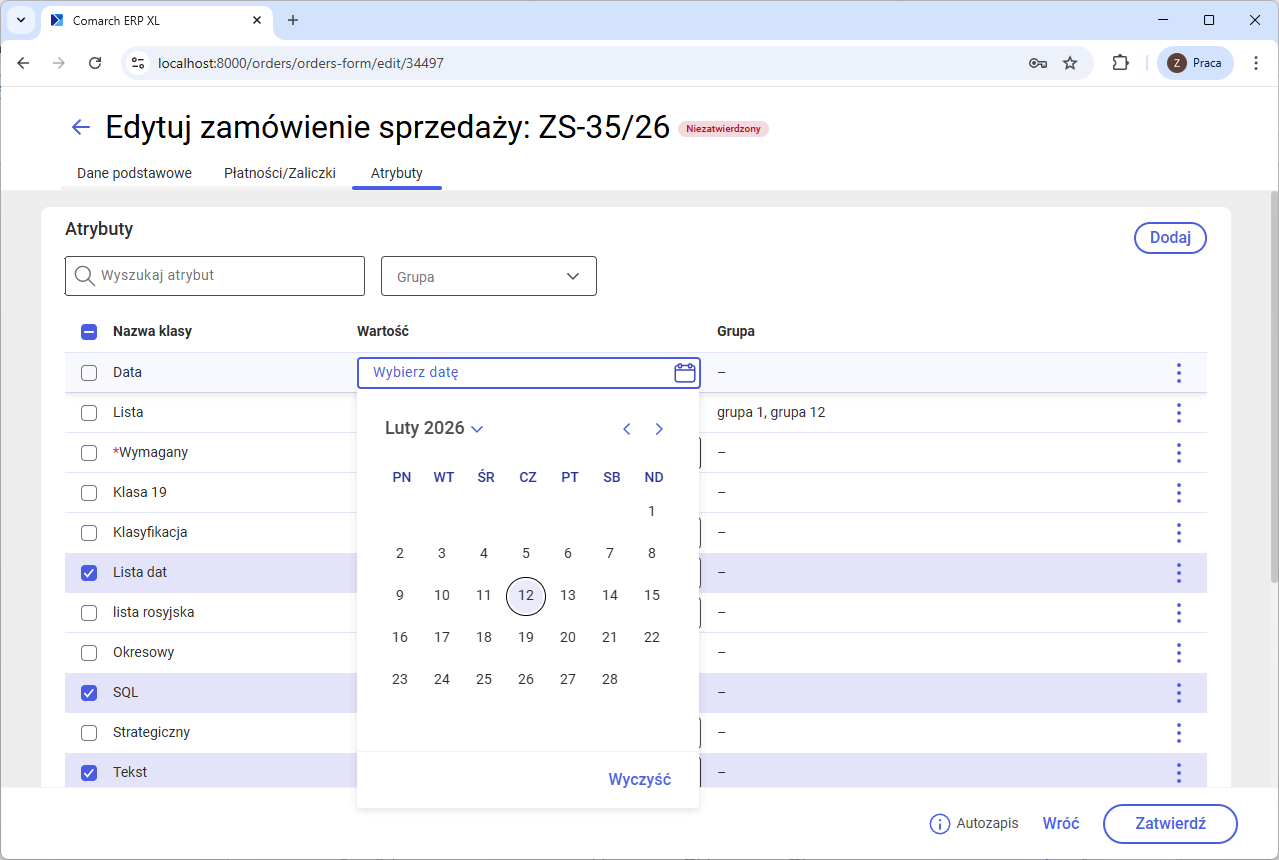This screenshot has width=1279, height=860.
Task: Check the Klasyfikacja attribute checkbox
Action: pos(89,532)
